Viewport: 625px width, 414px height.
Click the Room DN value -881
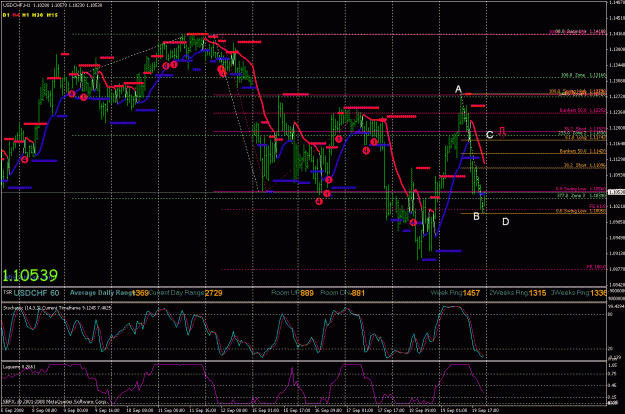[x=357, y=293]
